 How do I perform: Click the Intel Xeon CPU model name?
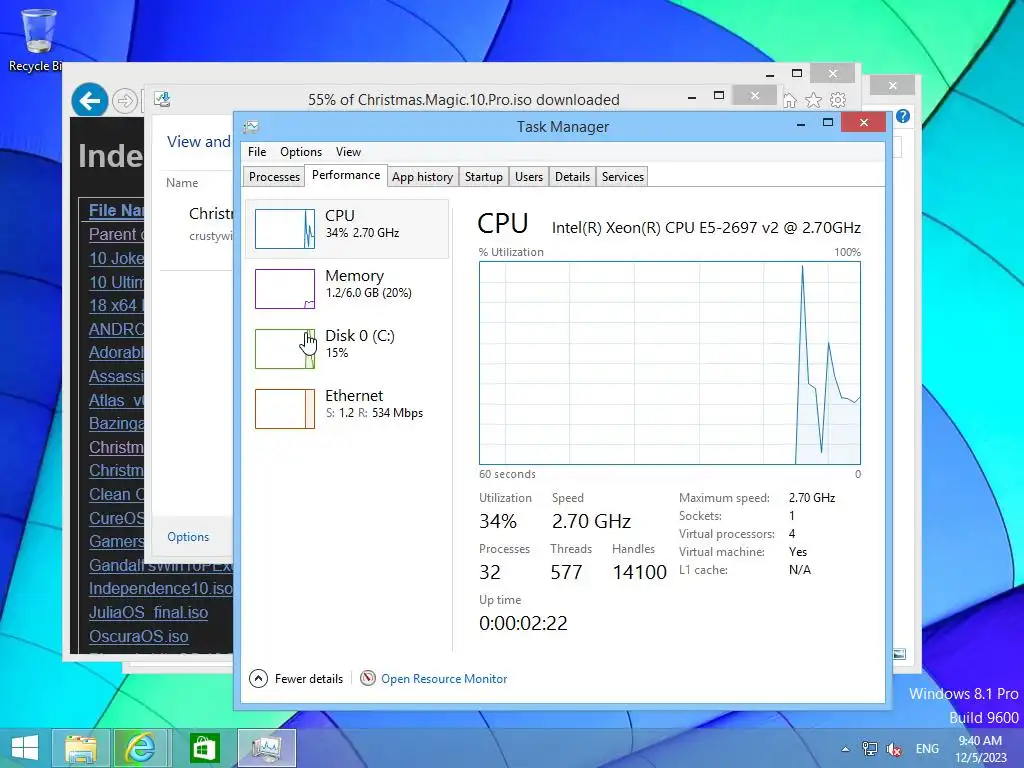[x=706, y=227]
